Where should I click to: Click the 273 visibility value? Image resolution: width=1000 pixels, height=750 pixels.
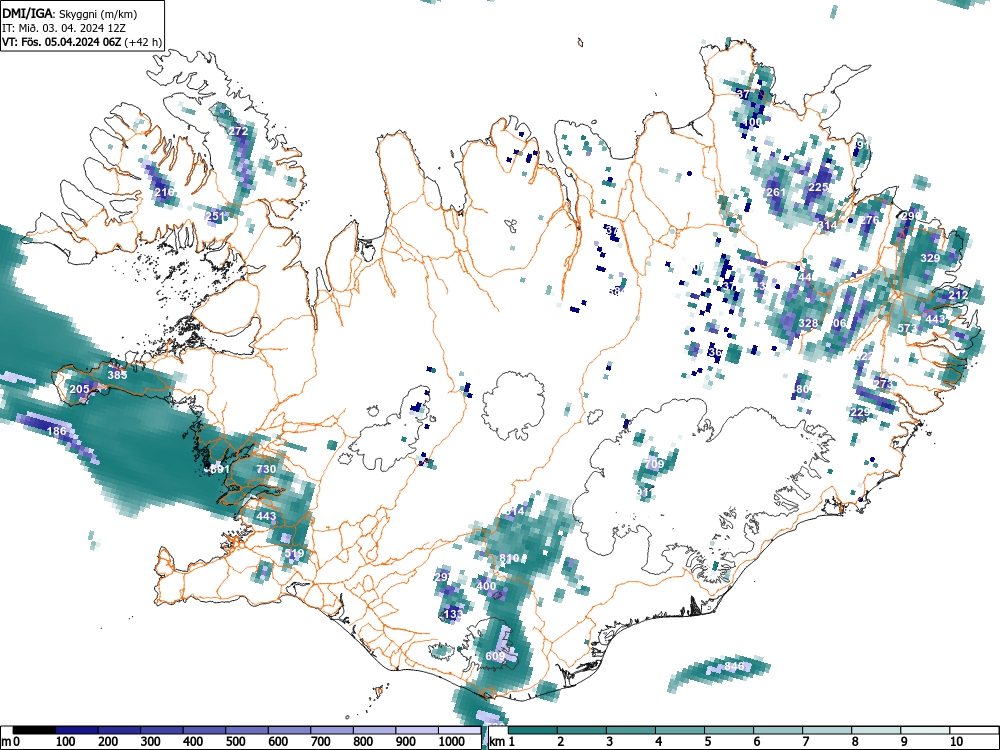[x=883, y=383]
